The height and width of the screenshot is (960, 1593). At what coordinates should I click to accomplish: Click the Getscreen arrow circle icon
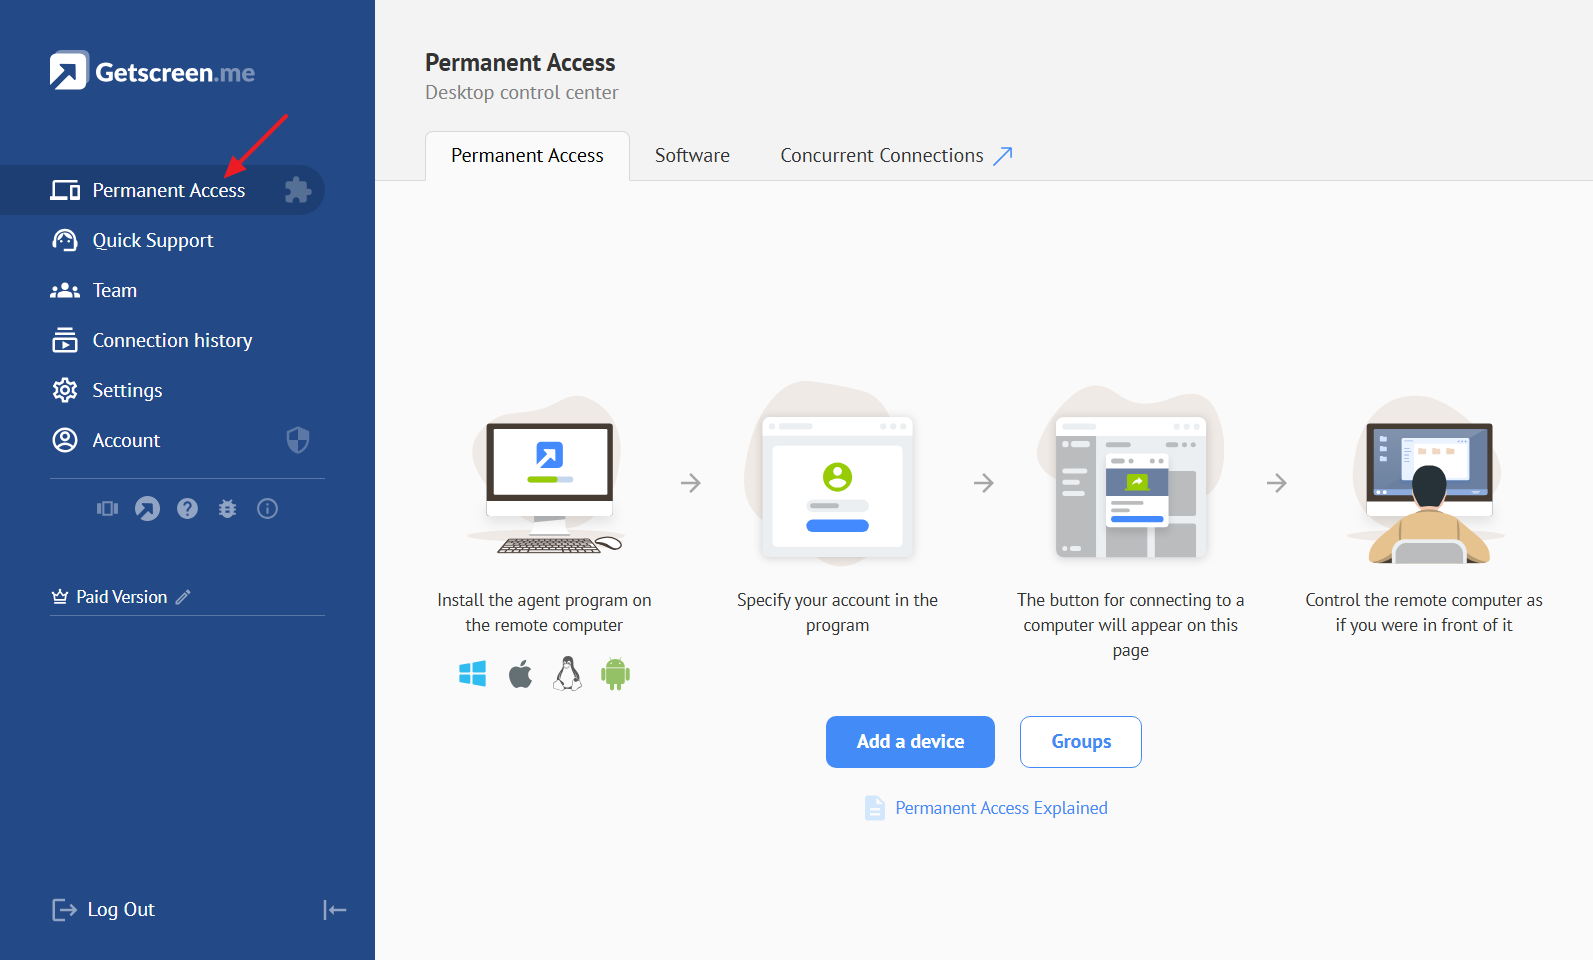click(147, 509)
